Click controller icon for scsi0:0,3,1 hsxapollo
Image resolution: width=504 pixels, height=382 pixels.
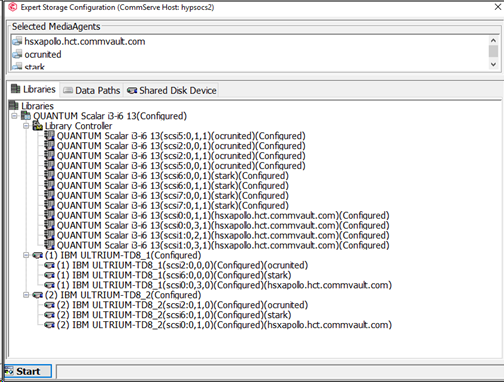pos(49,225)
